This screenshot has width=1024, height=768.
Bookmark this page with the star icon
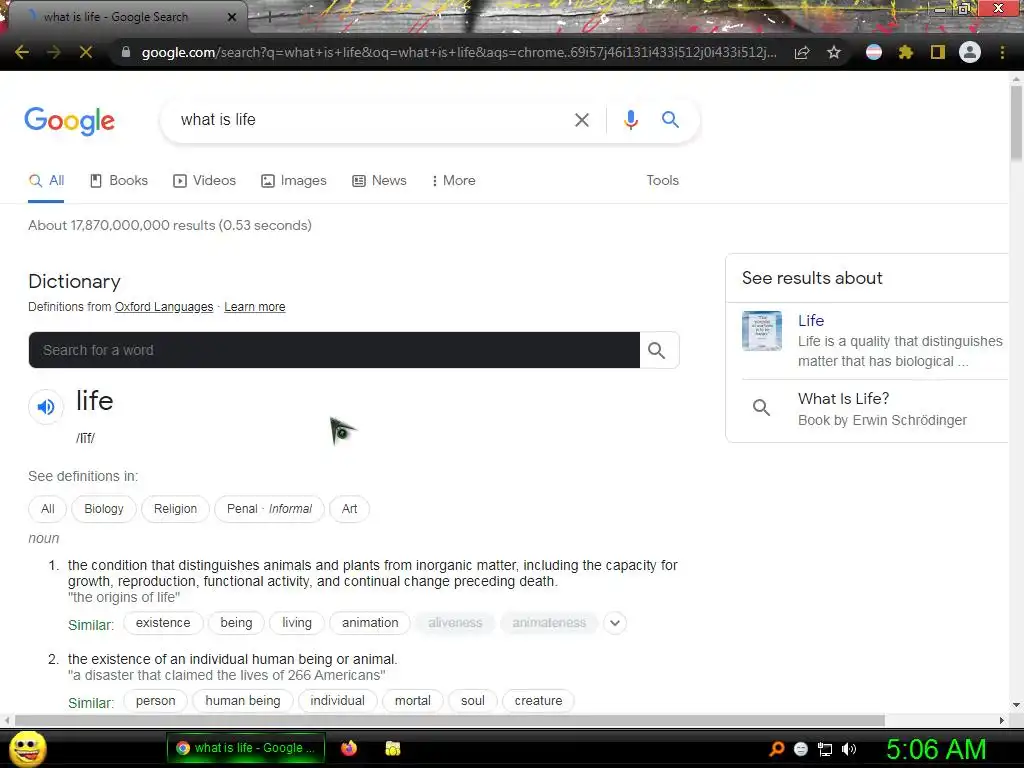(x=833, y=52)
